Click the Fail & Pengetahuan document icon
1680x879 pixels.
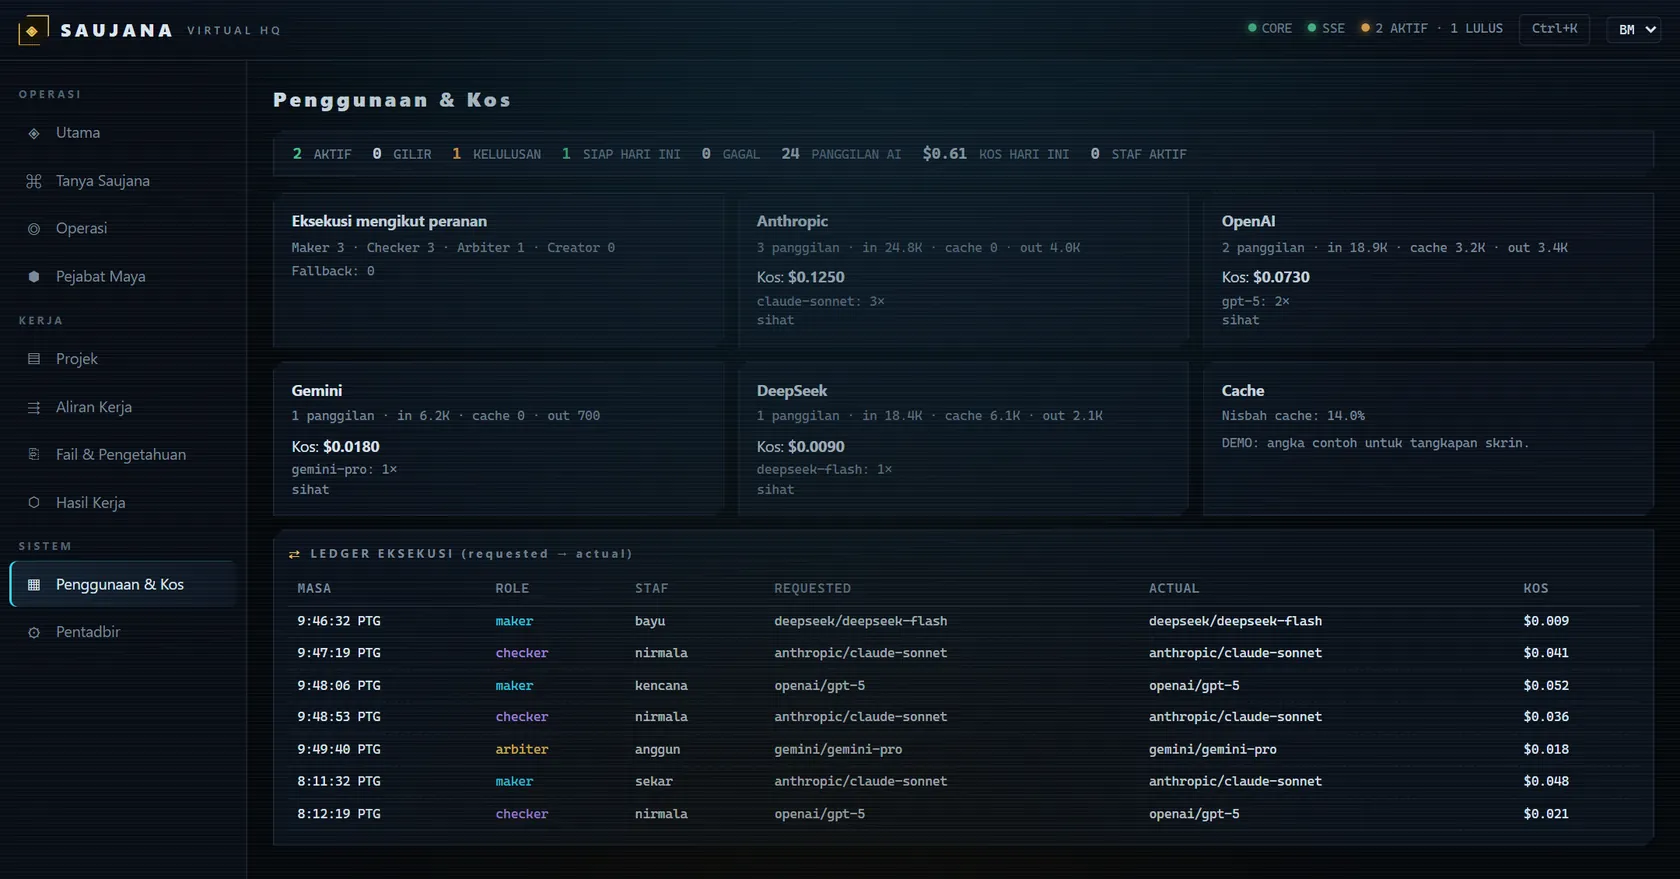tap(34, 454)
